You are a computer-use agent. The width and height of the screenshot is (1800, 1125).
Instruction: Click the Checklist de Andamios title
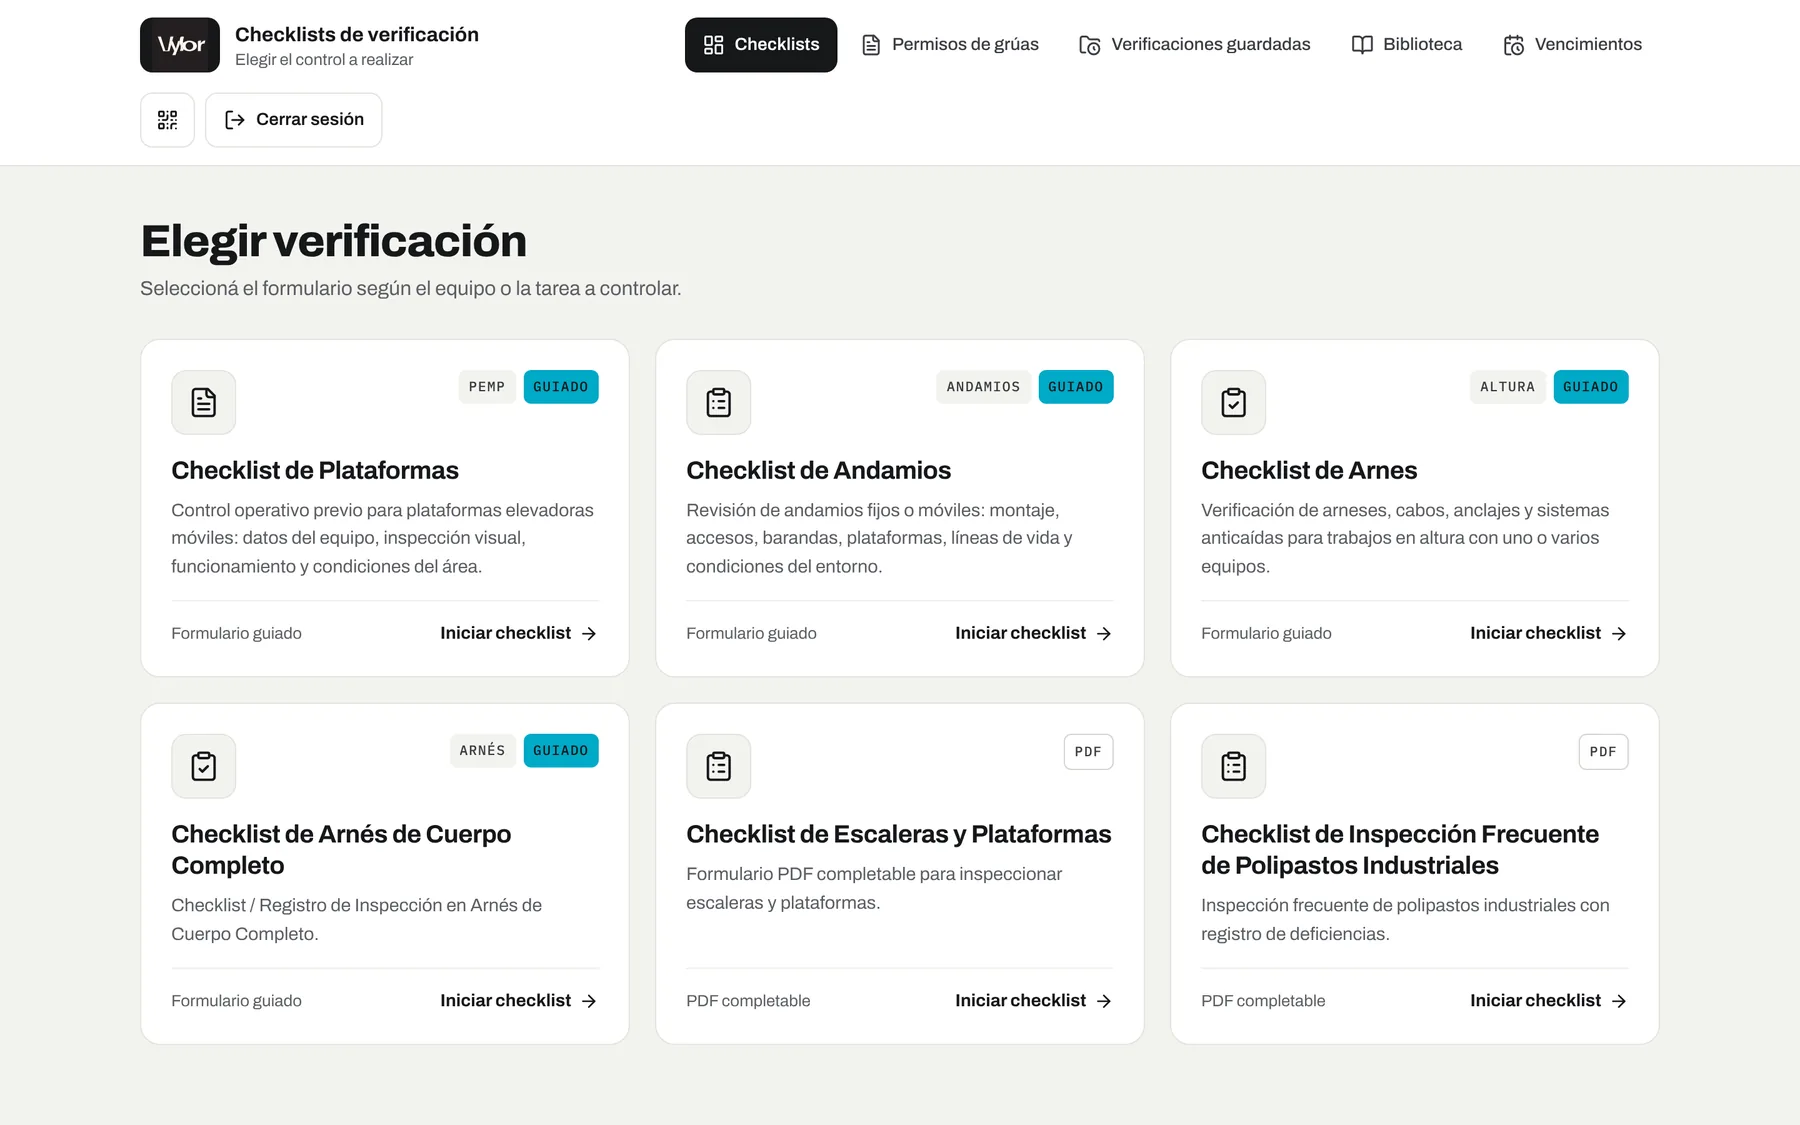click(x=818, y=471)
